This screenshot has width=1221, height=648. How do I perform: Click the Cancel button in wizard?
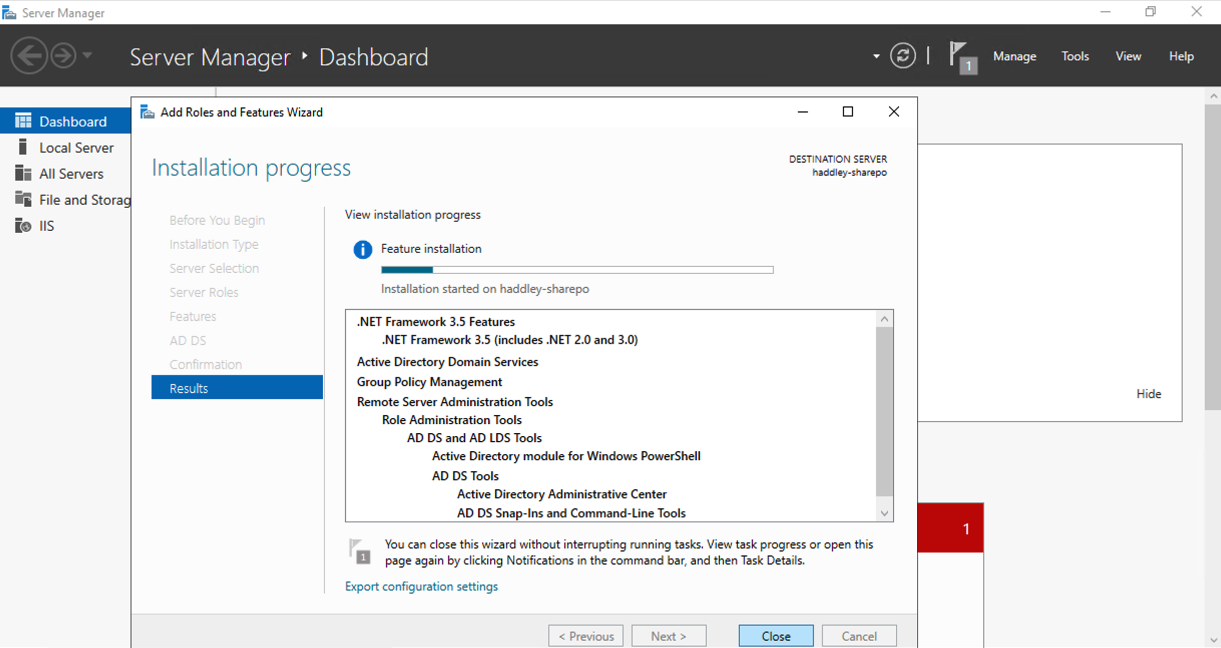click(859, 636)
